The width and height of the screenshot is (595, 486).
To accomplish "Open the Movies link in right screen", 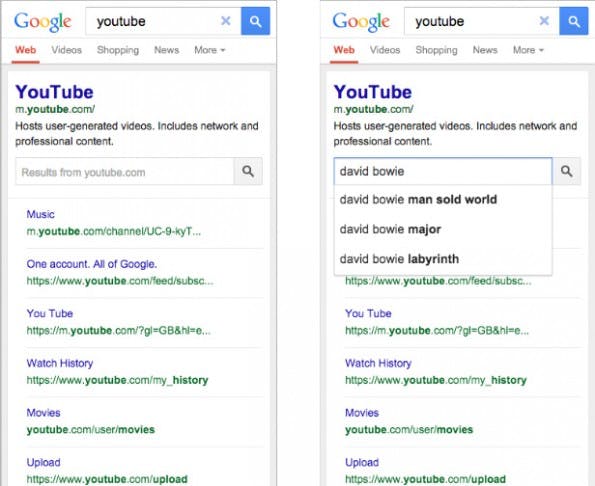I will pyautogui.click(x=362, y=413).
